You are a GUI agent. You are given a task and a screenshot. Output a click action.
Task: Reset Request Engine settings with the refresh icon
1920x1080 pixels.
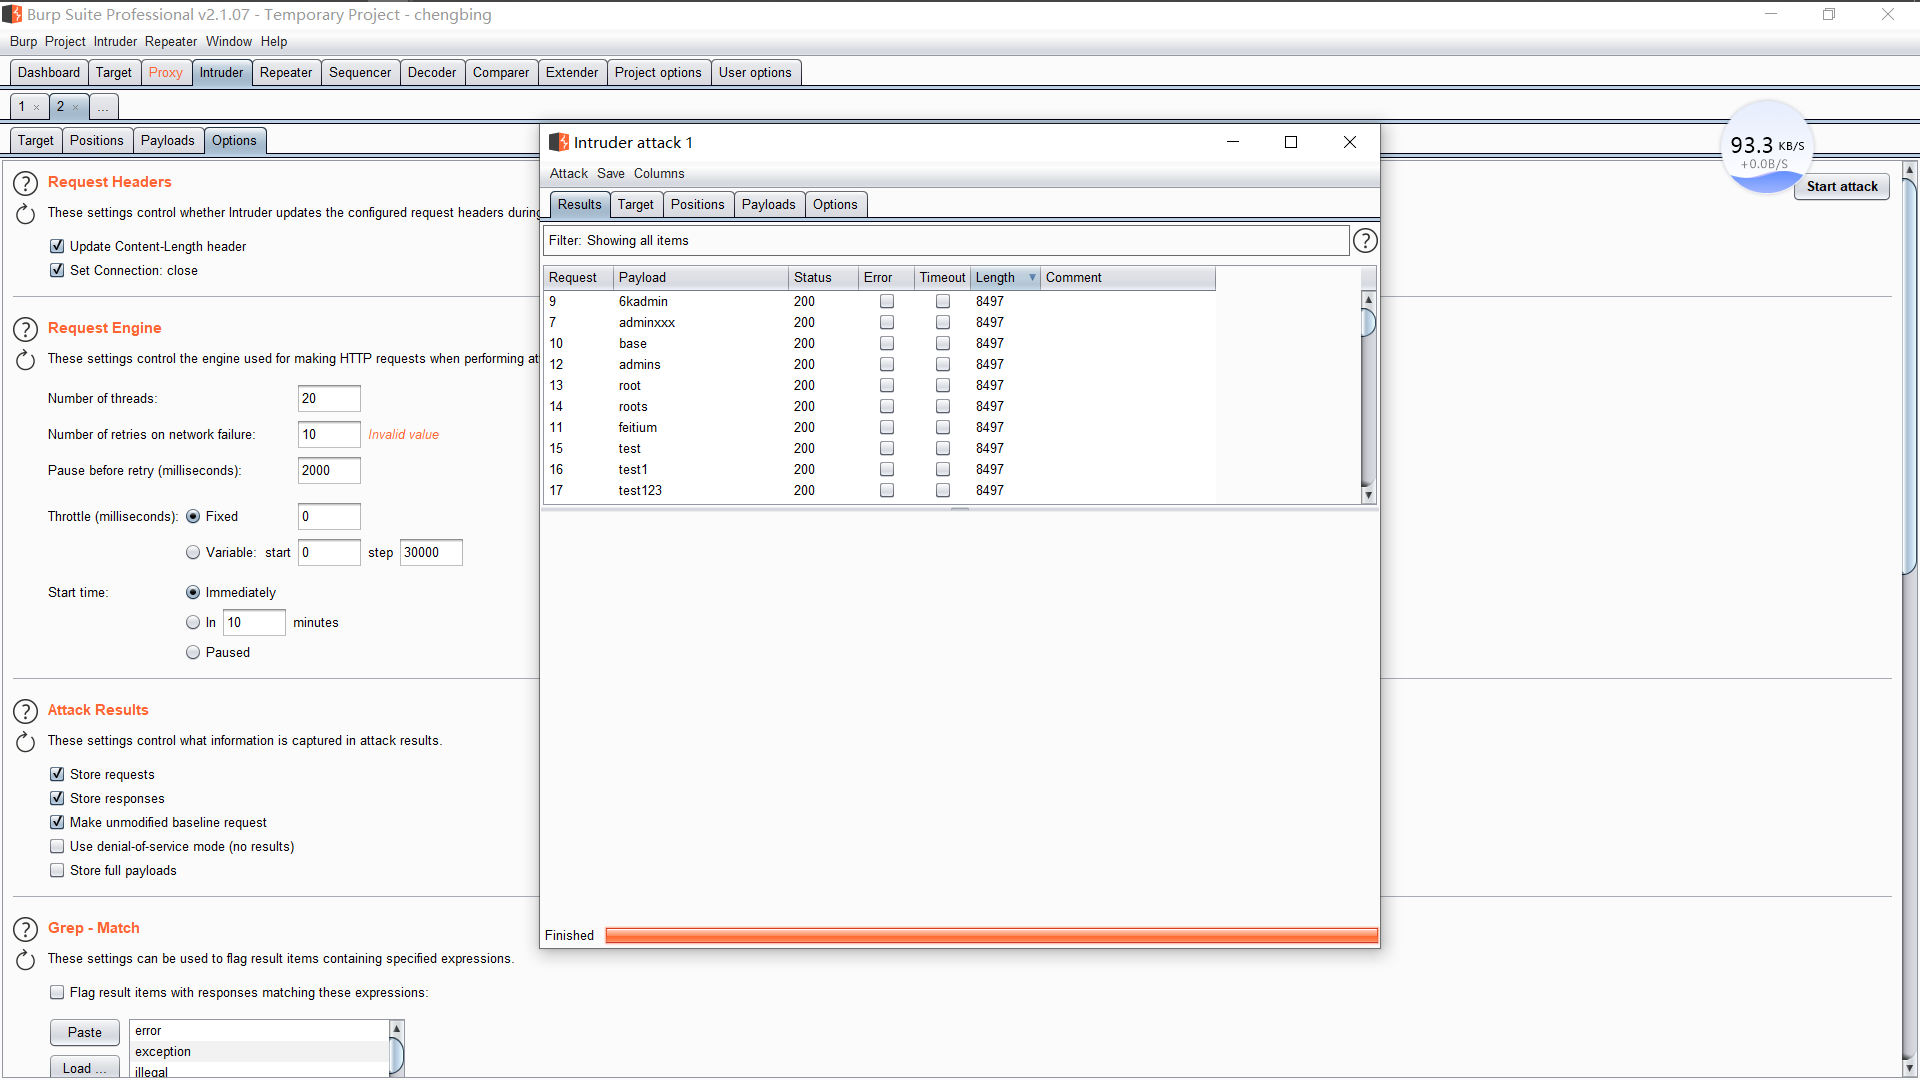25,360
